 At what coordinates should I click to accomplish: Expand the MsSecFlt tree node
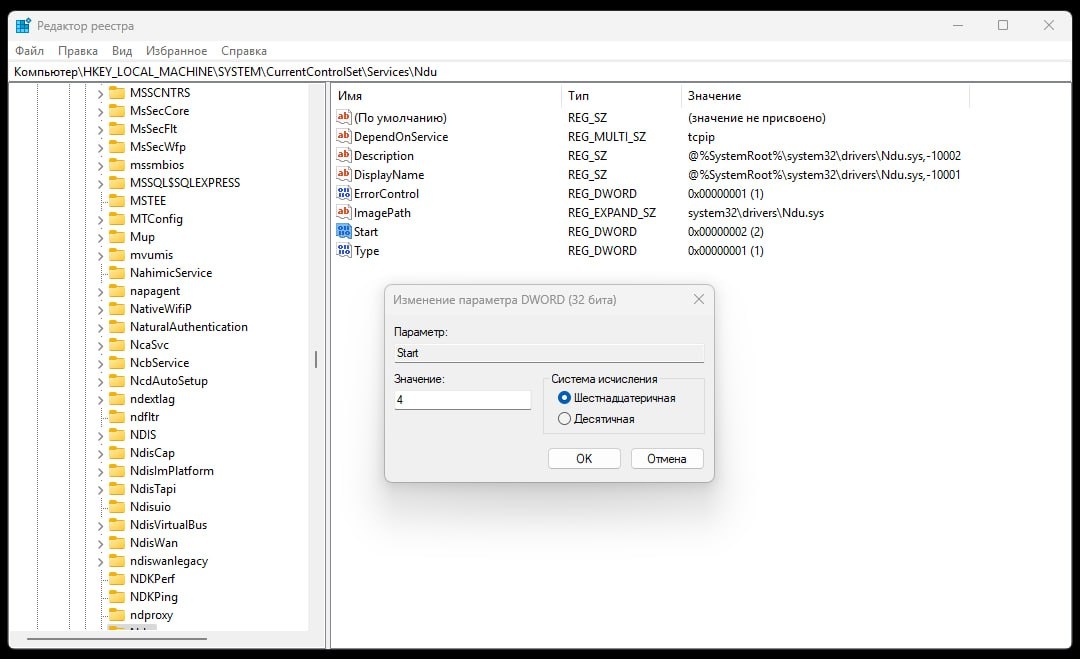100,129
